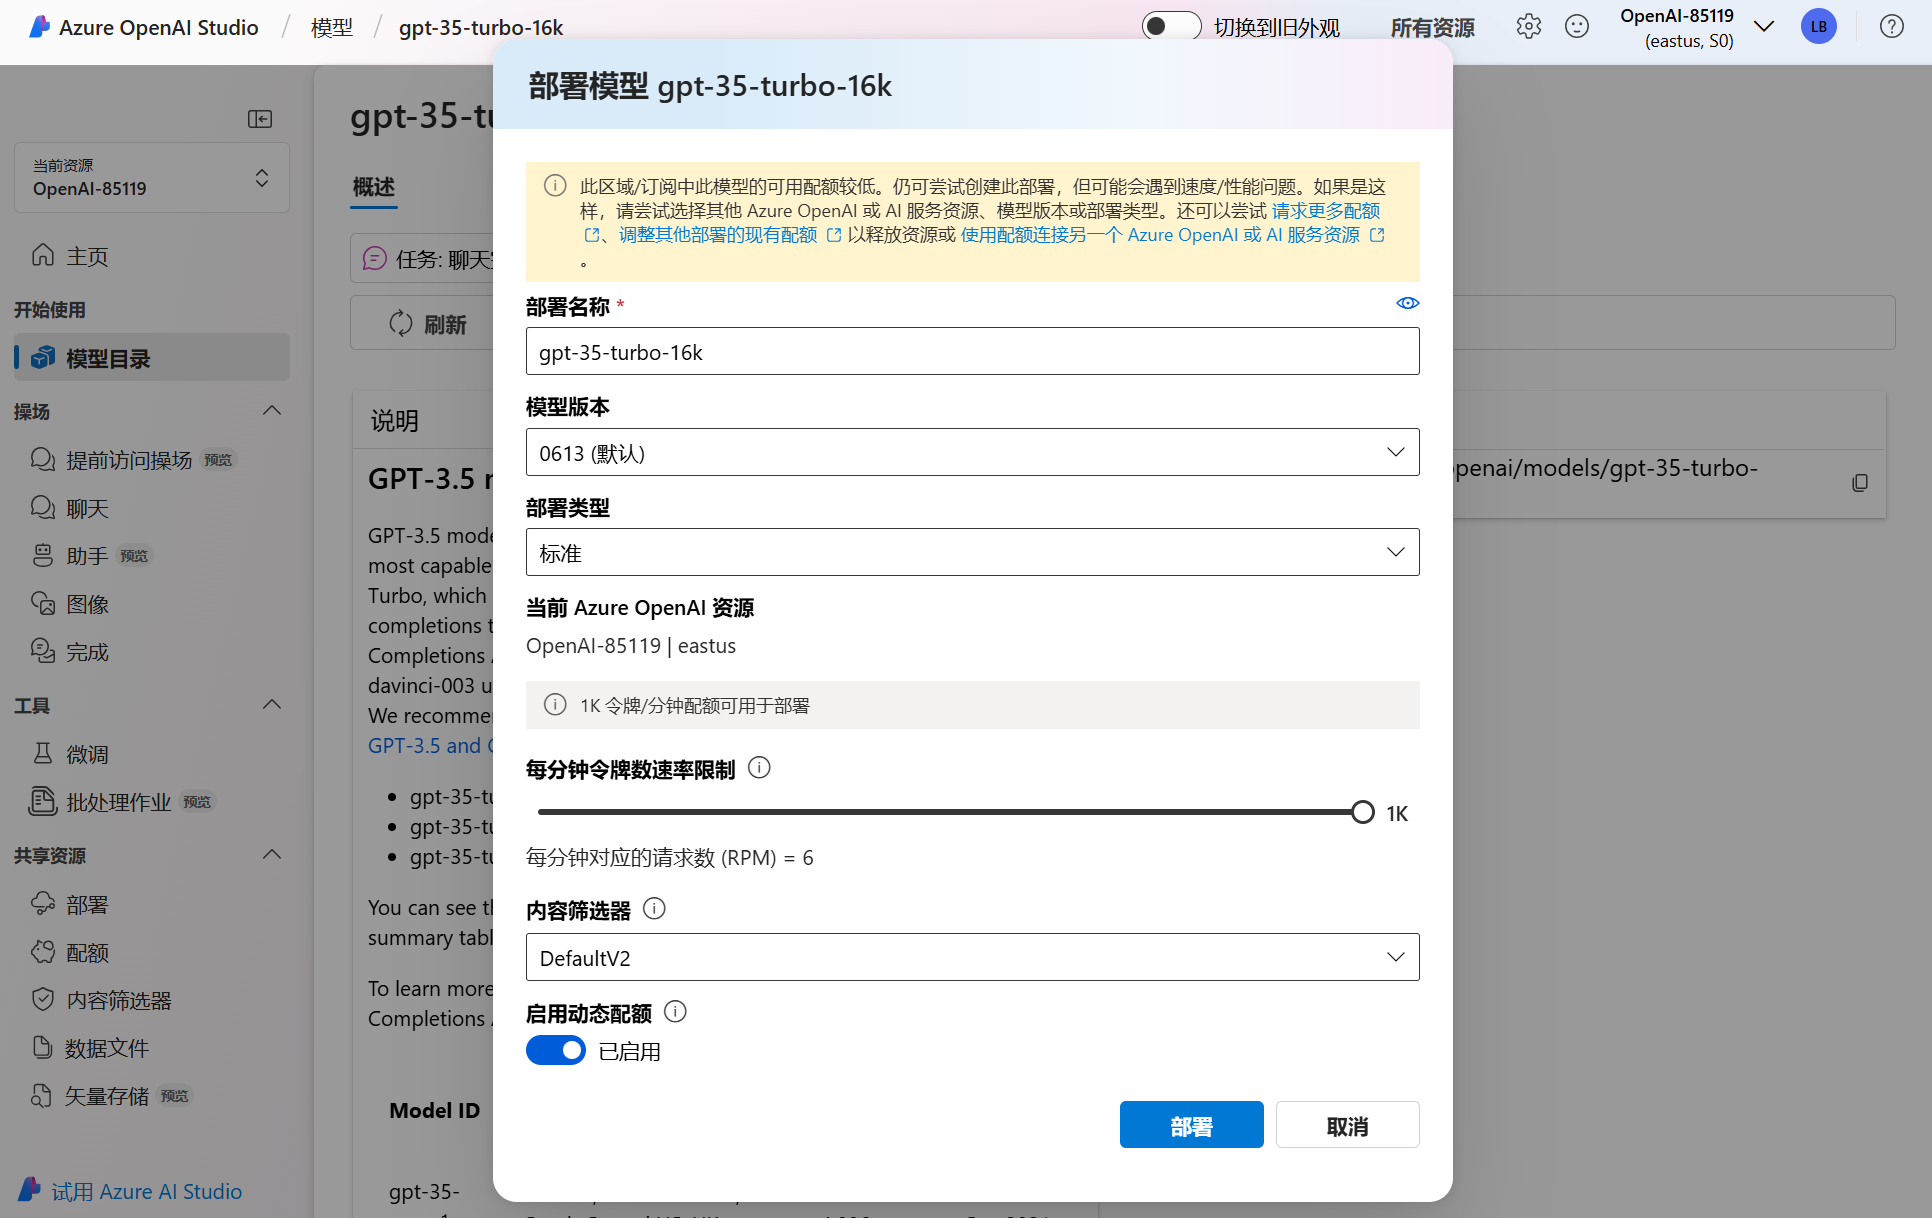Open the 请求更多配额 link
Screen dimensions: 1932x1218
(1326, 211)
